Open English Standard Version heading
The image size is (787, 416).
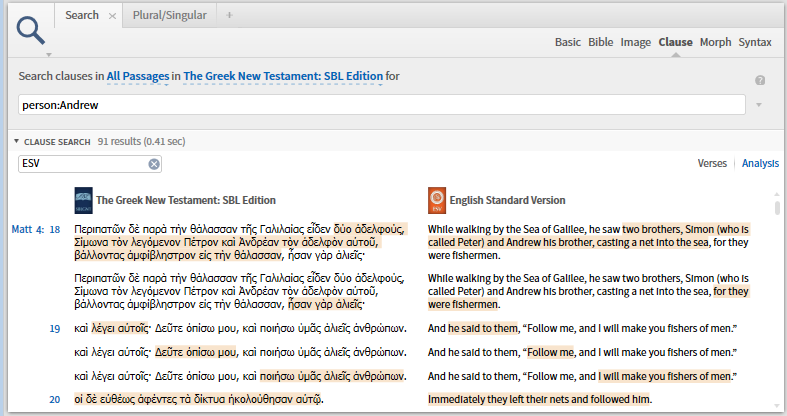tap(507, 200)
